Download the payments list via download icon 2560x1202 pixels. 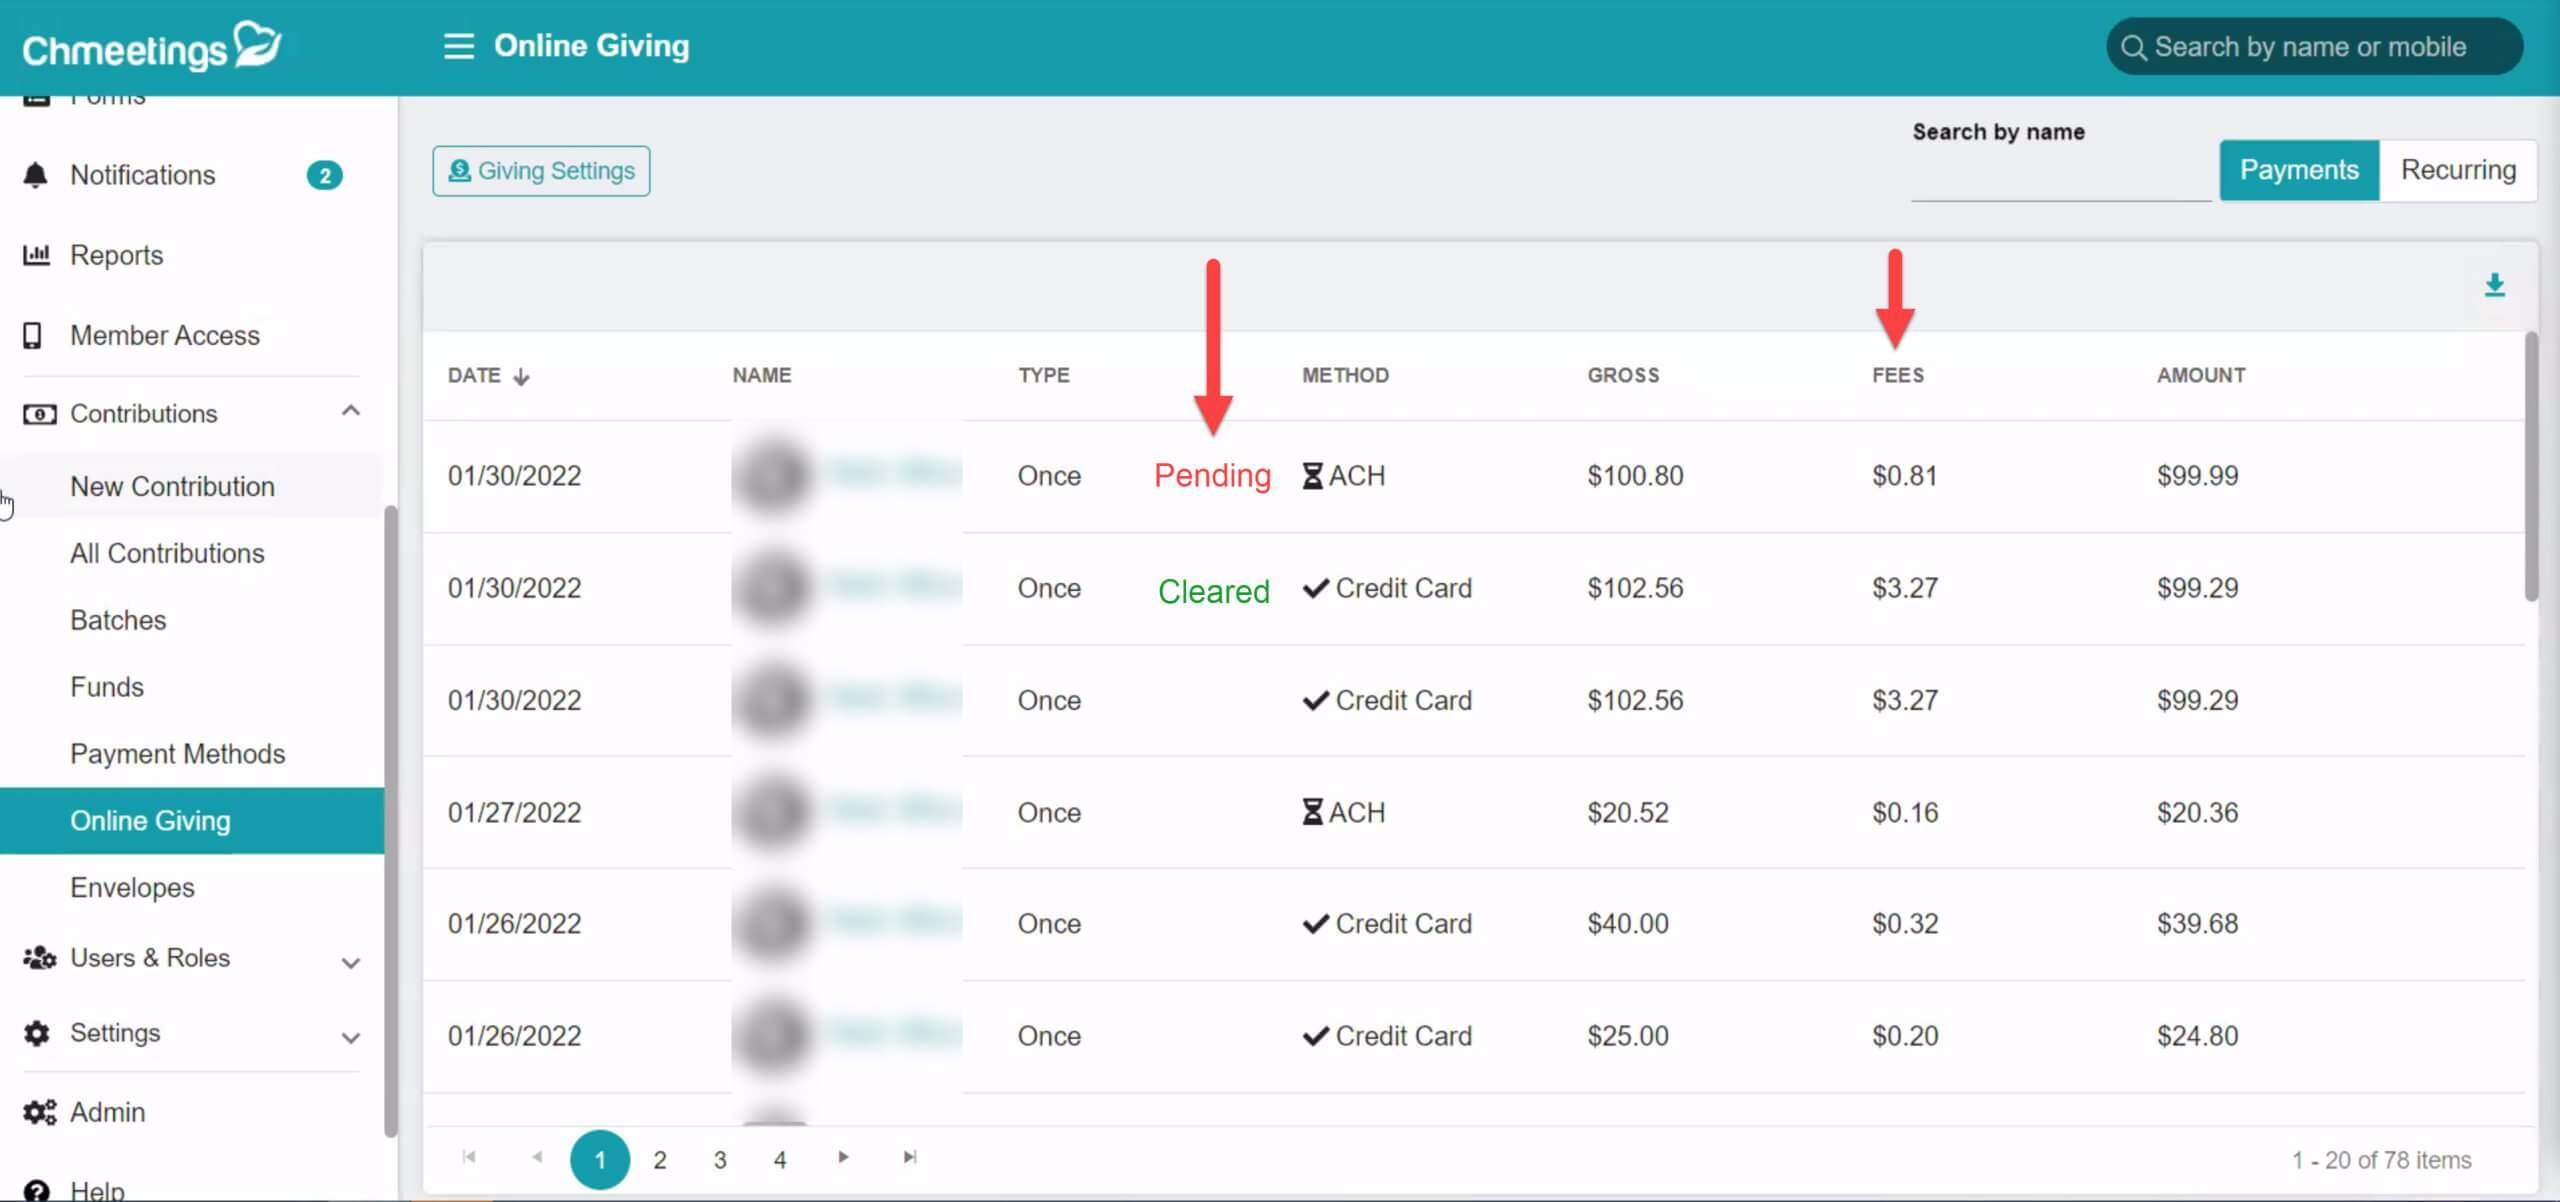pos(2494,285)
